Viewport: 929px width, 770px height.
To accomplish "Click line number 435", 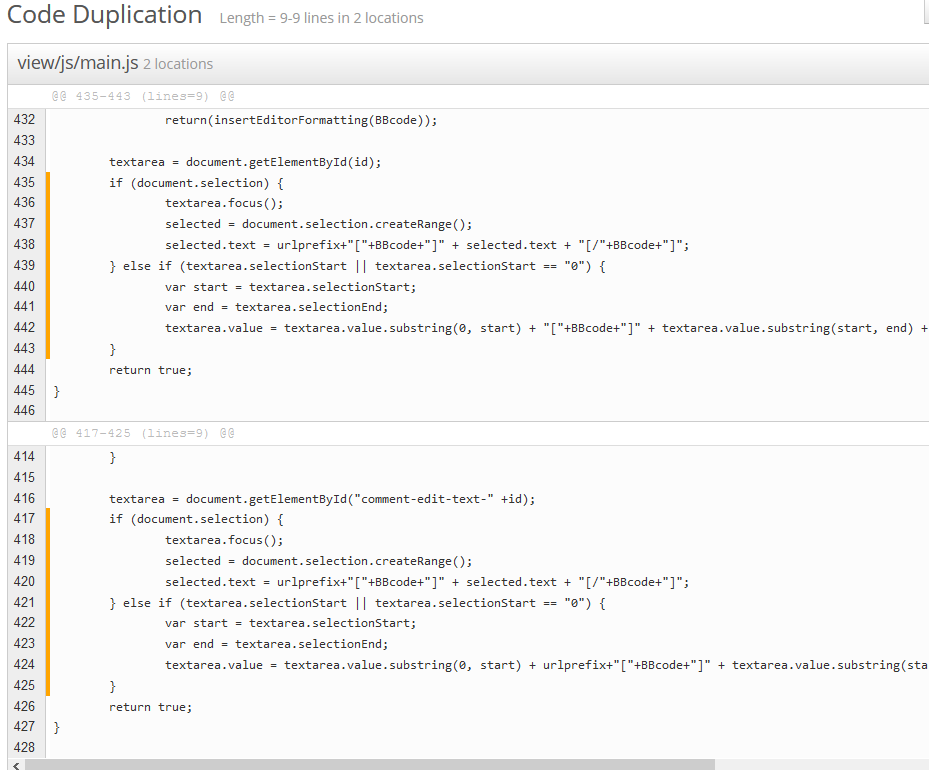I will click(x=25, y=182).
